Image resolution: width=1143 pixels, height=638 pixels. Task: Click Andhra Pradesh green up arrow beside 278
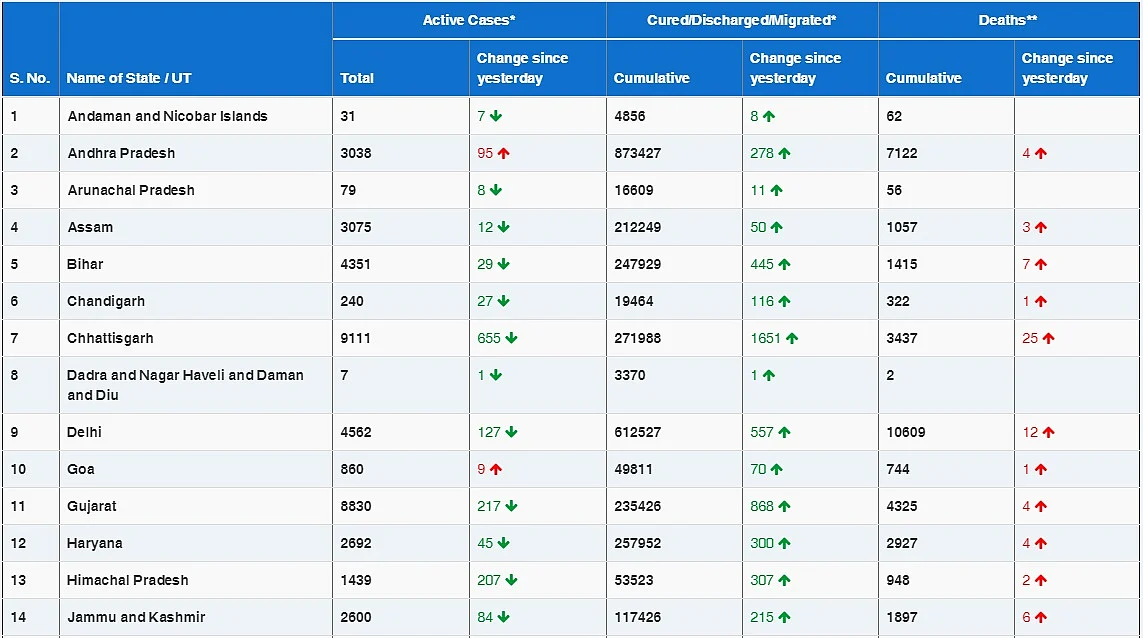784,153
